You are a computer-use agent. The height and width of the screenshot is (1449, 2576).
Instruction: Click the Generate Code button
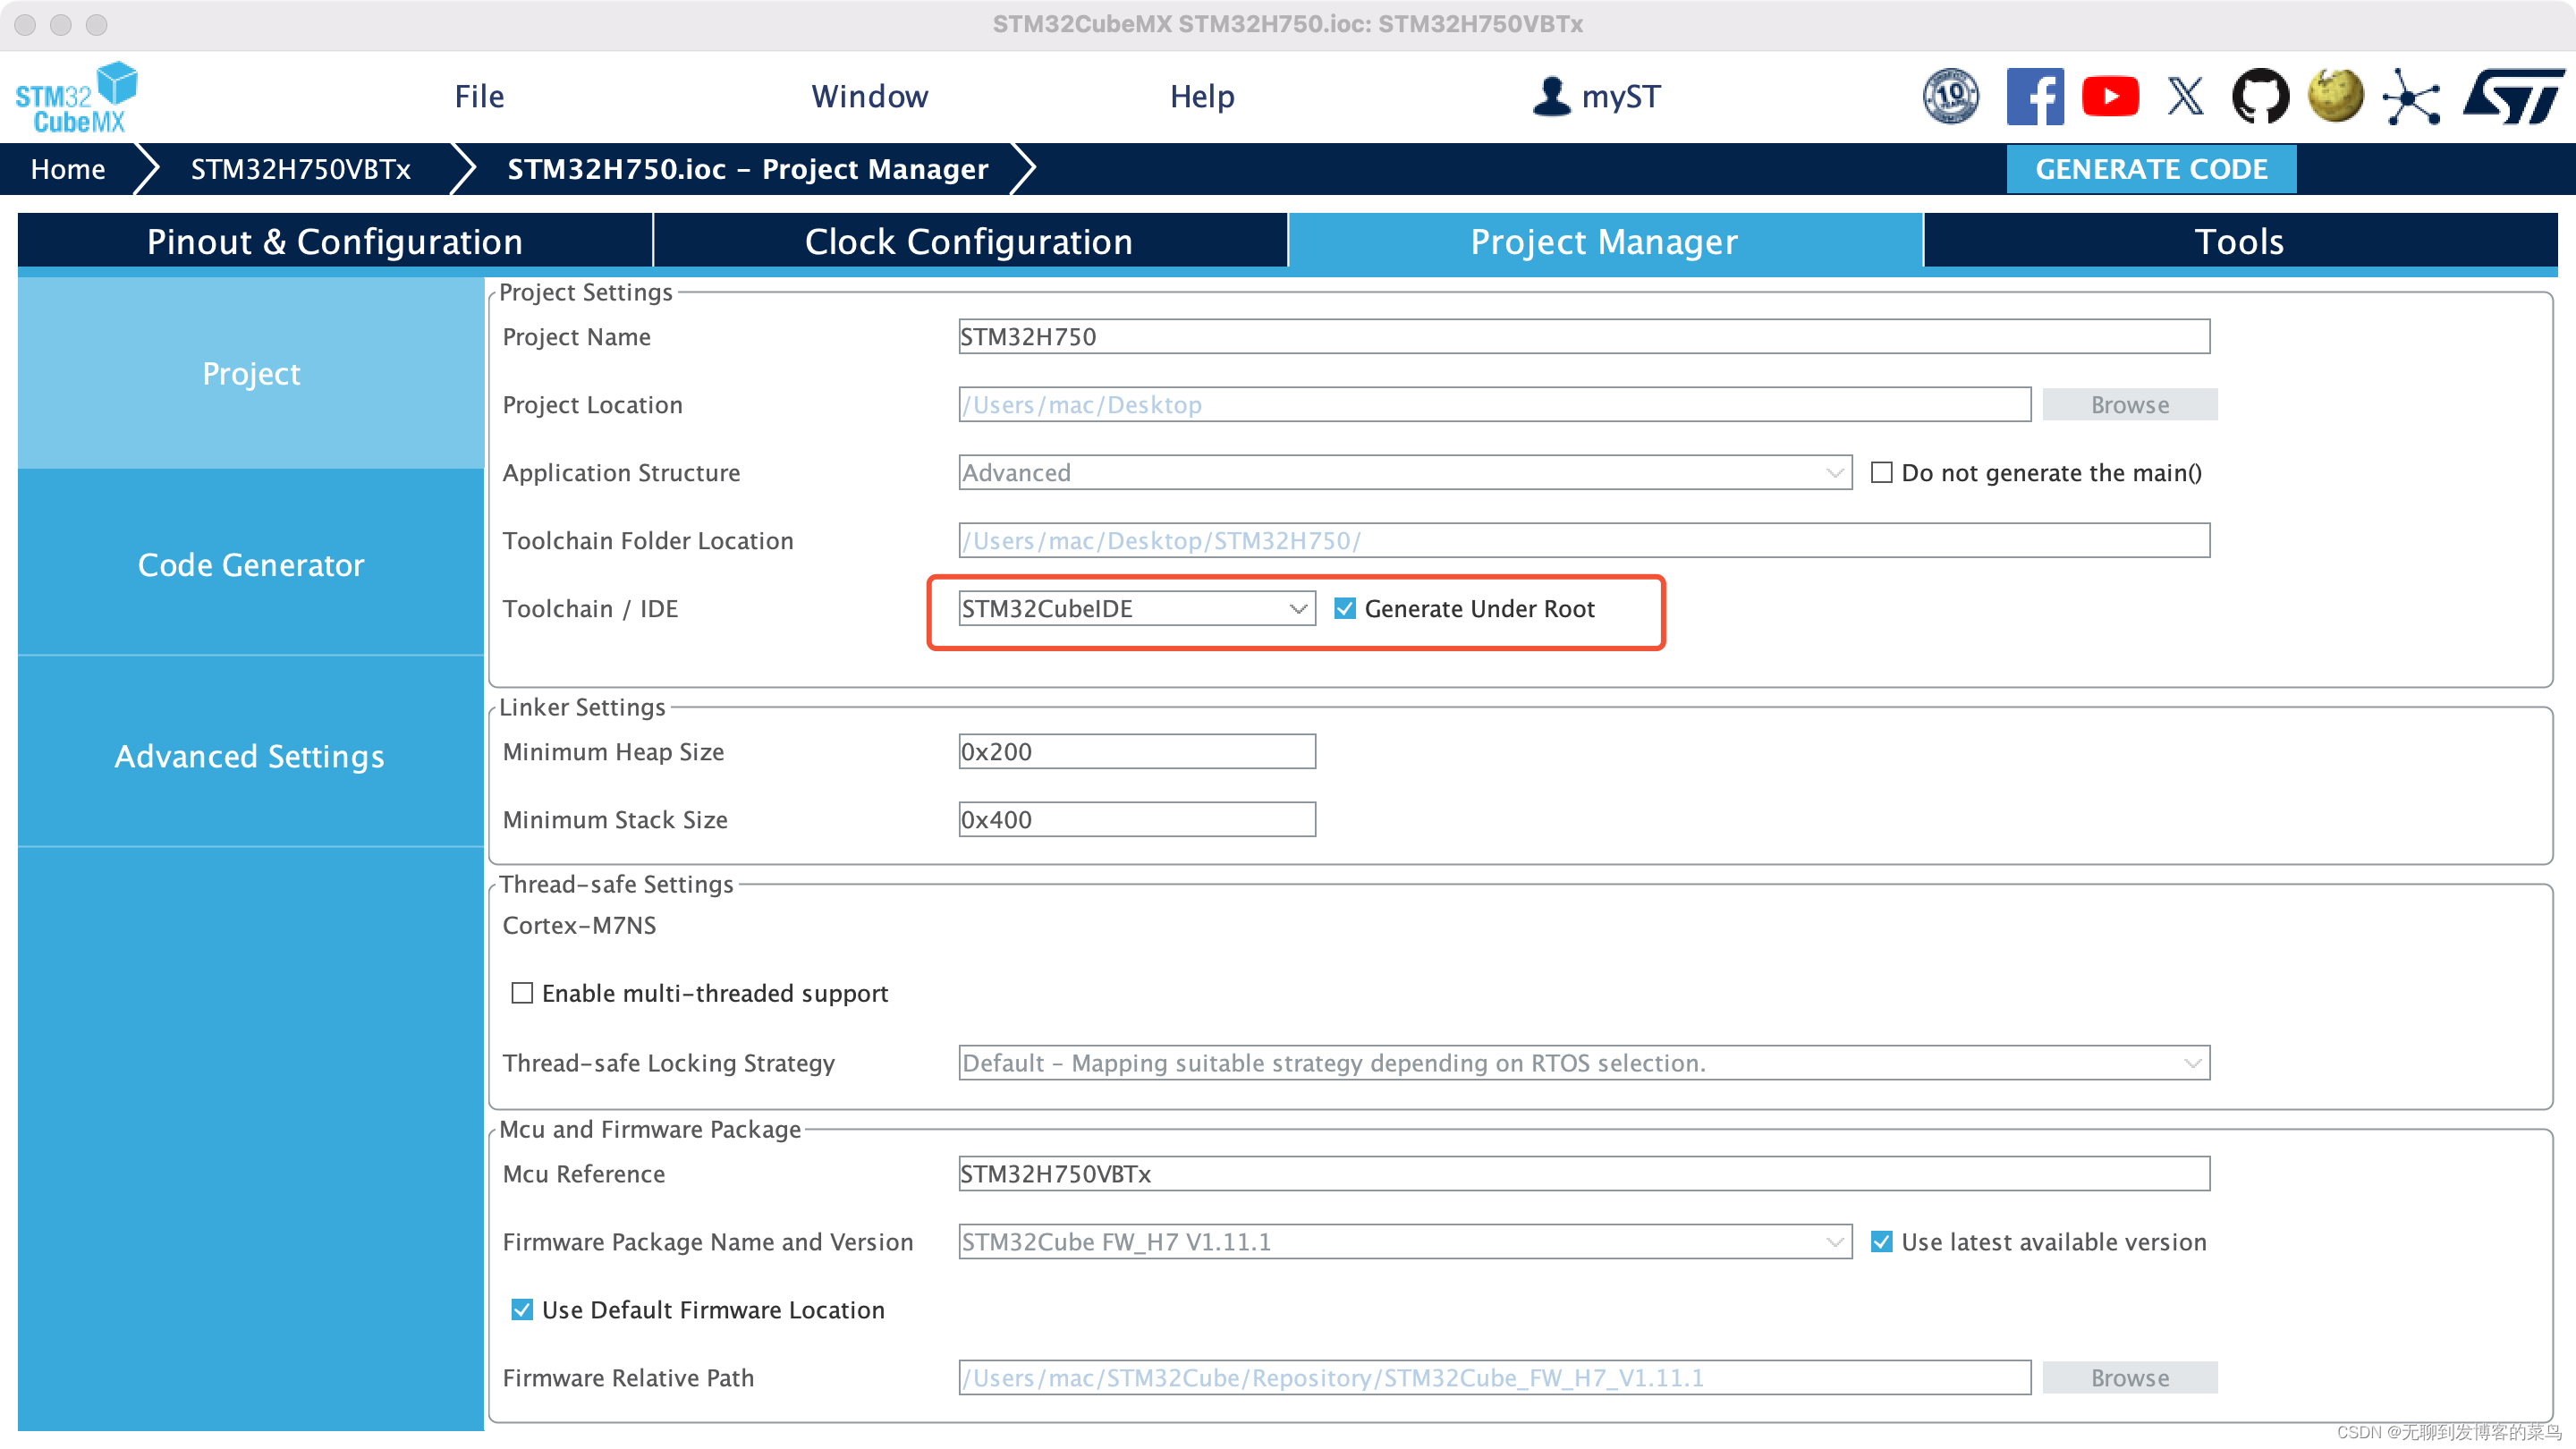click(2149, 168)
